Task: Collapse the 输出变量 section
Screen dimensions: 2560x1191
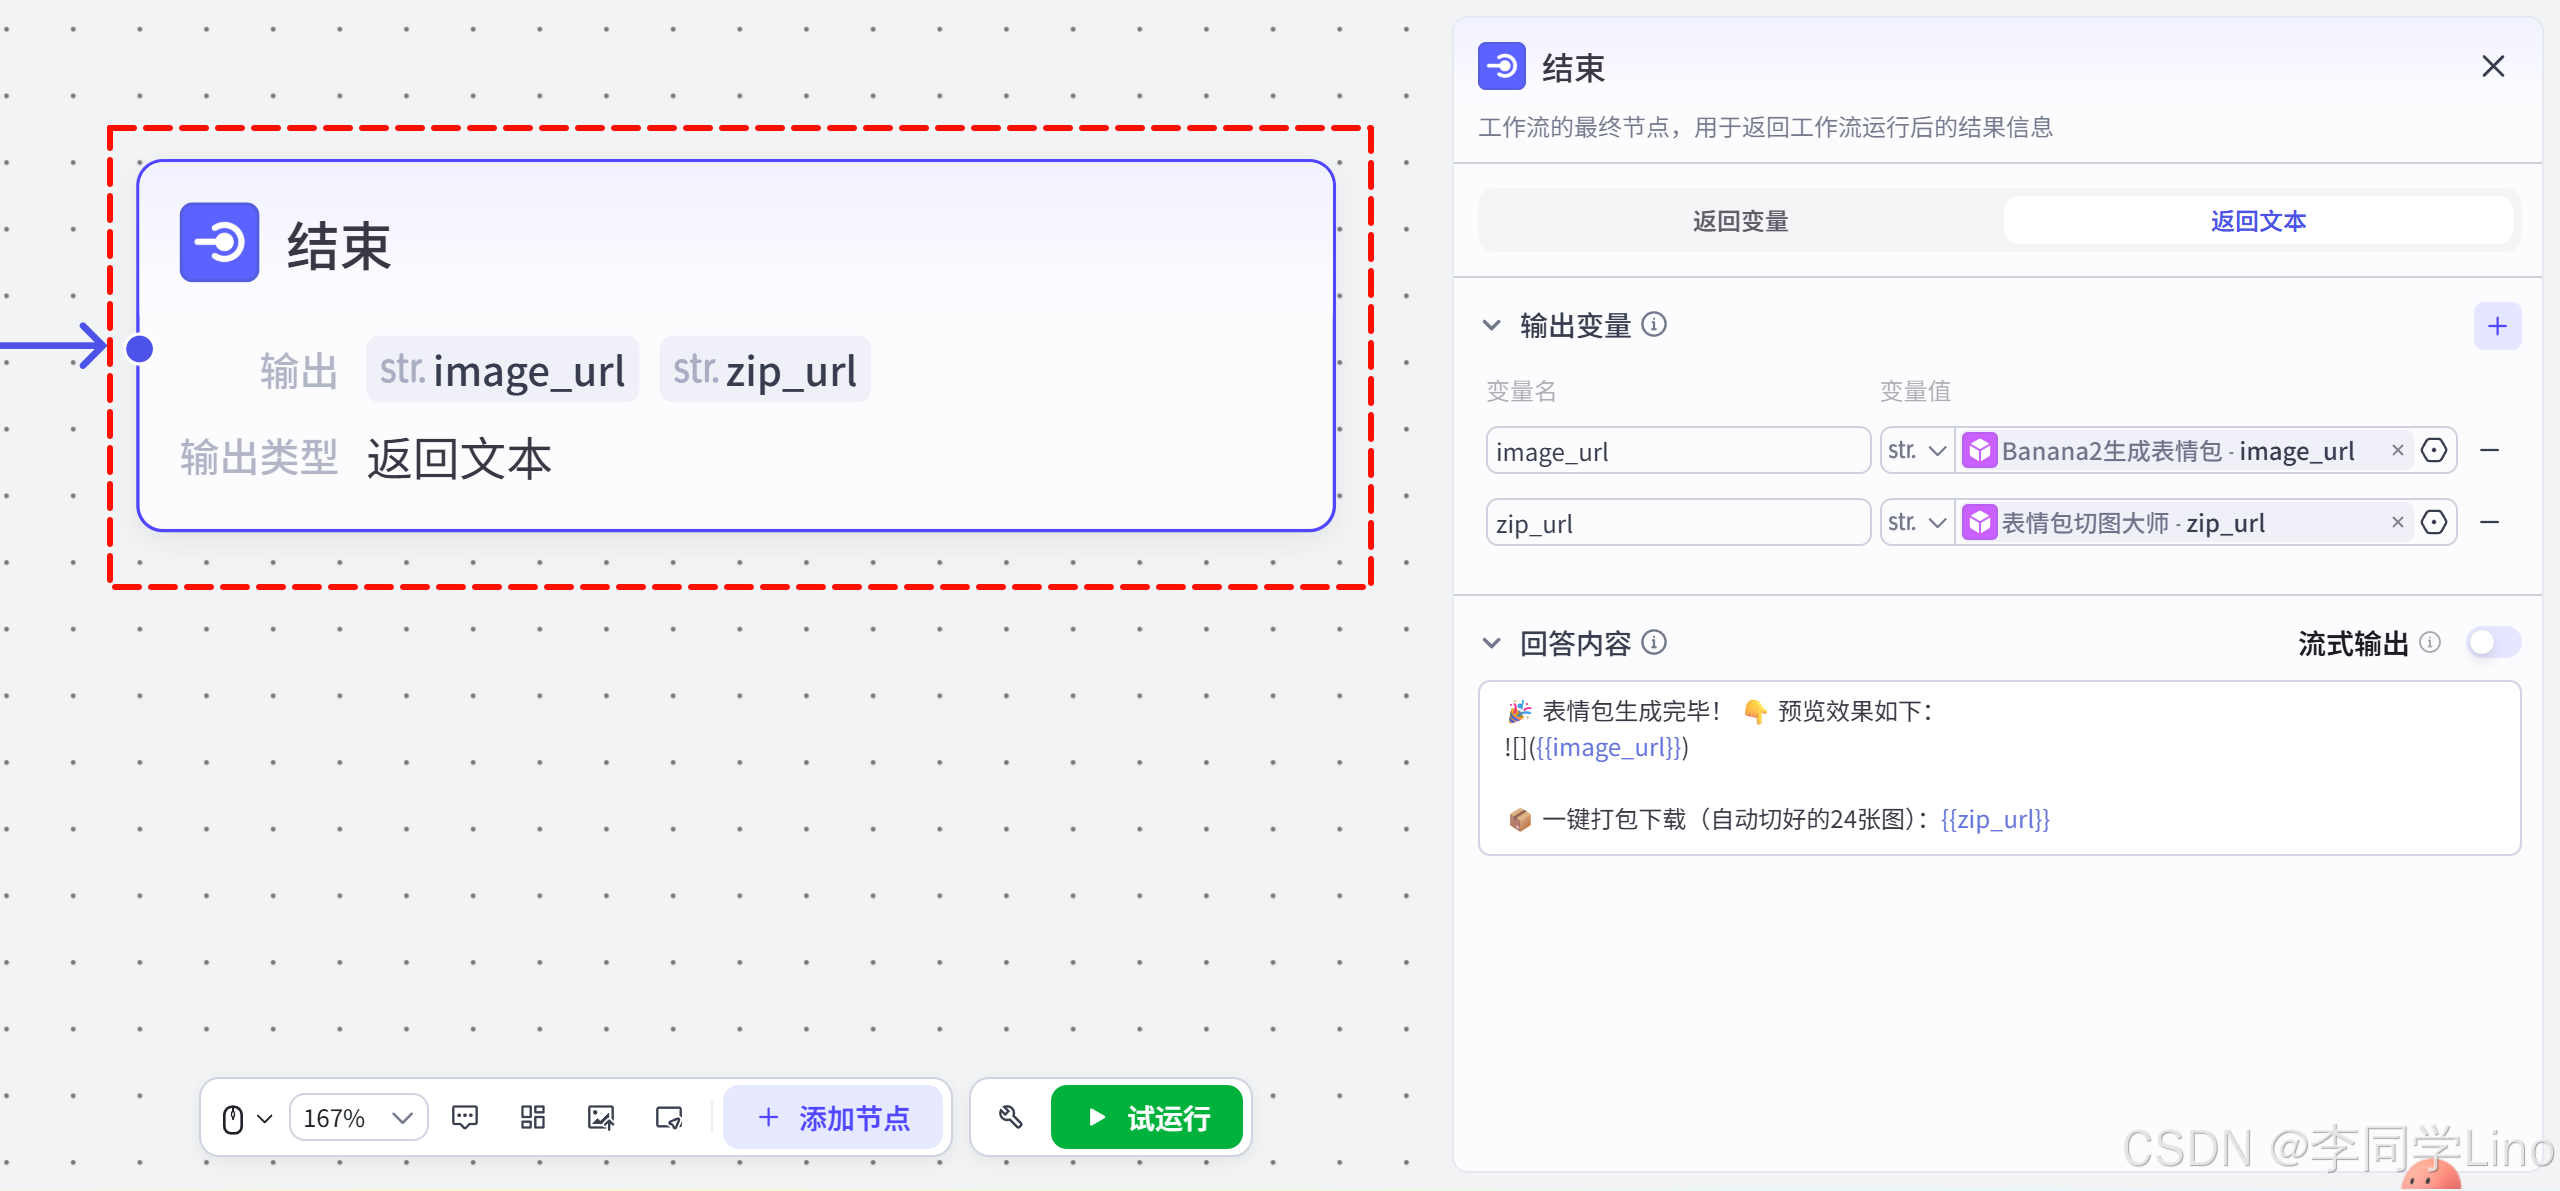Action: 1491,326
